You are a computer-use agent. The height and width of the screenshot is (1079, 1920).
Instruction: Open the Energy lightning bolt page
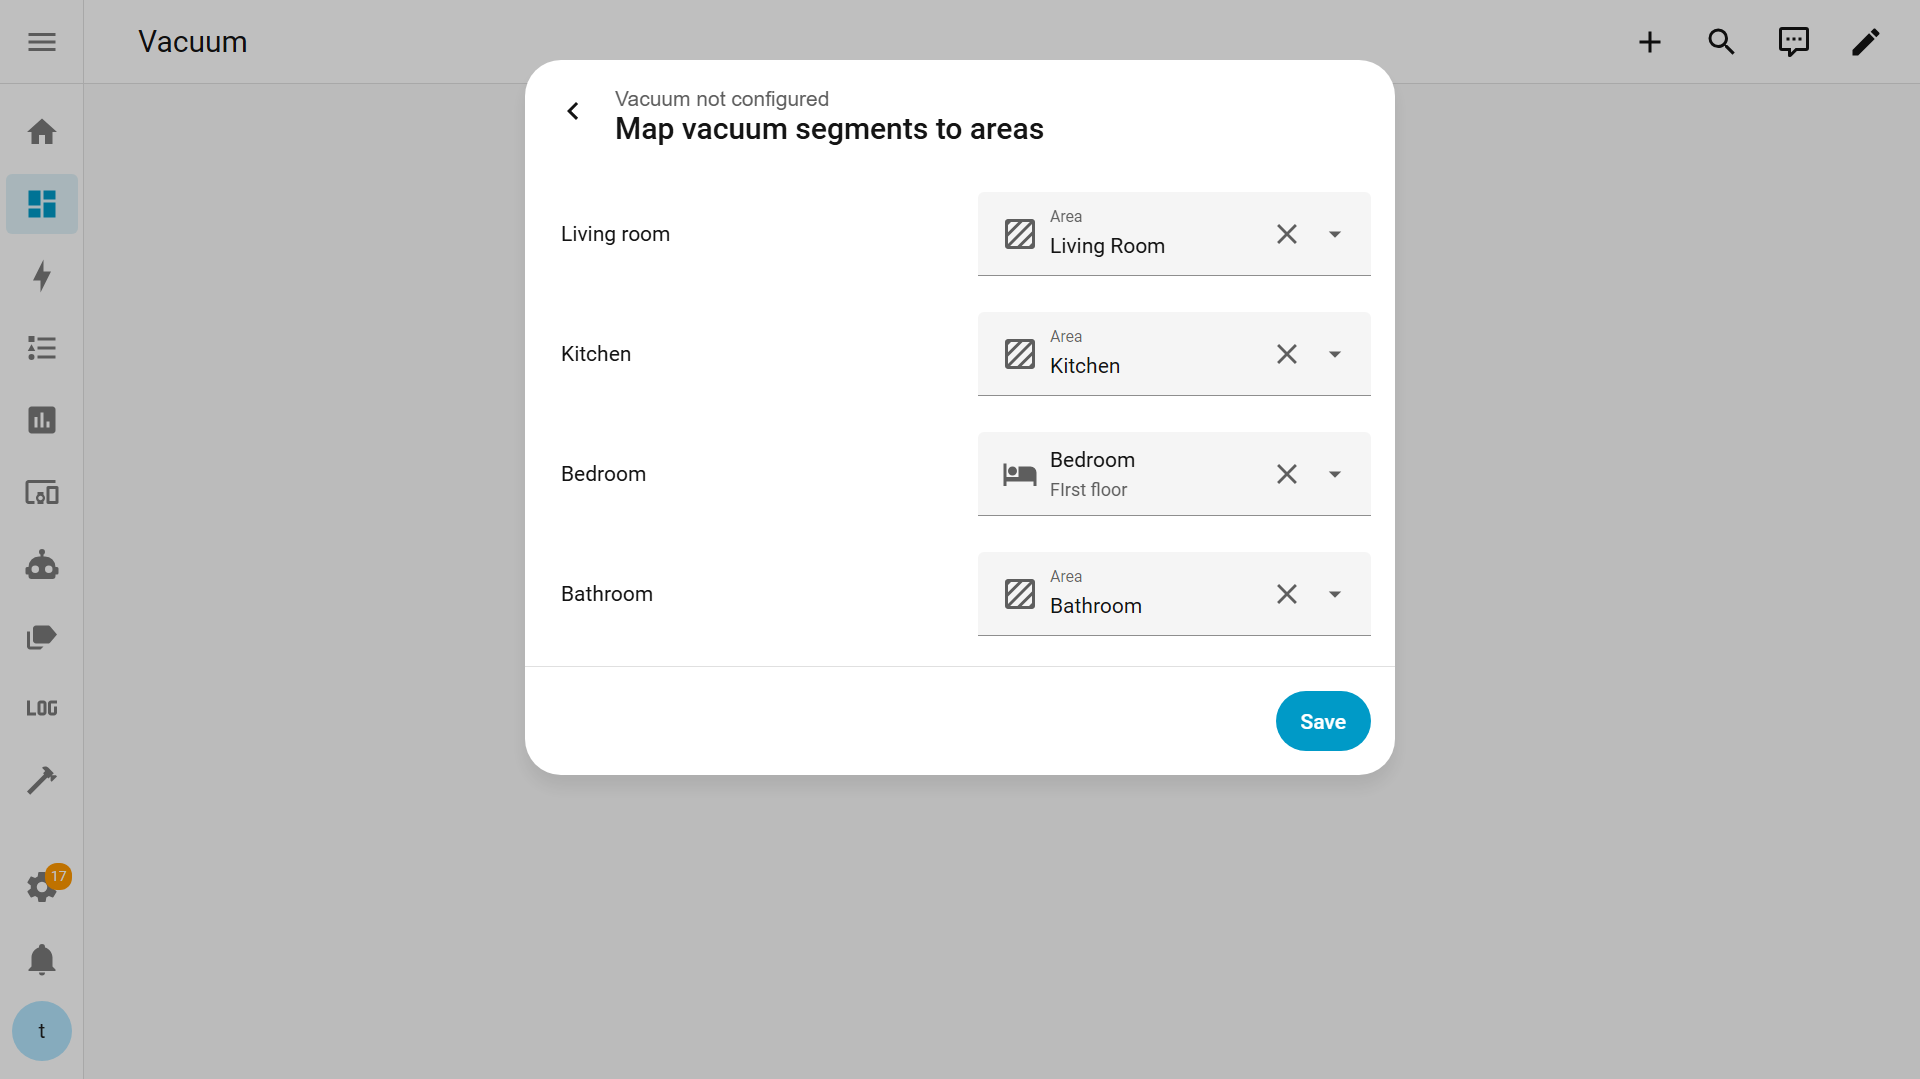click(x=42, y=276)
